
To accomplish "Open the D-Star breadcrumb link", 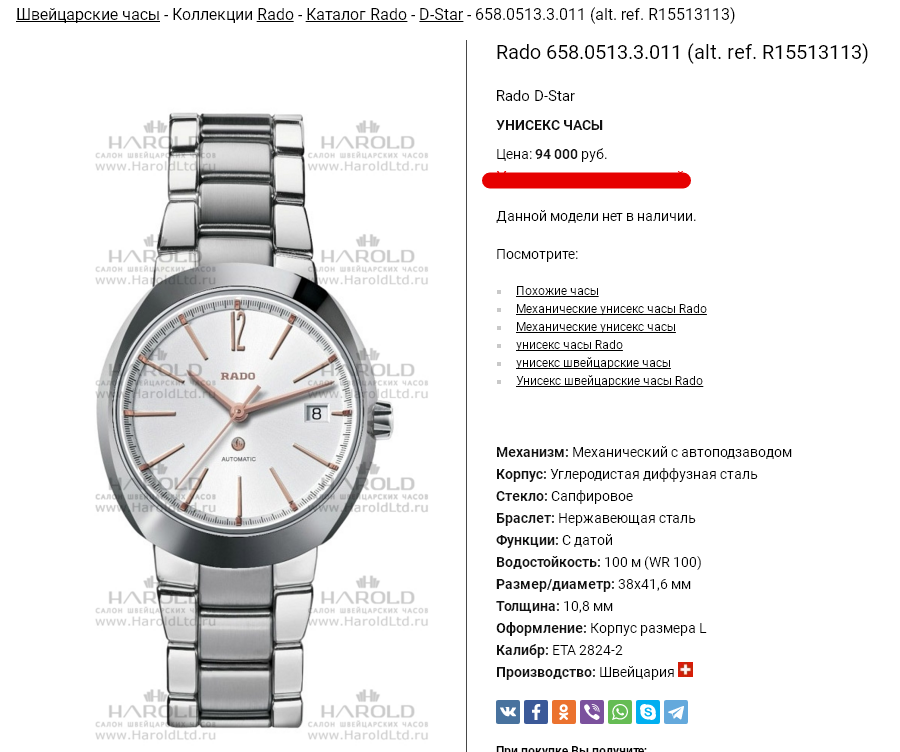I will pos(441,14).
